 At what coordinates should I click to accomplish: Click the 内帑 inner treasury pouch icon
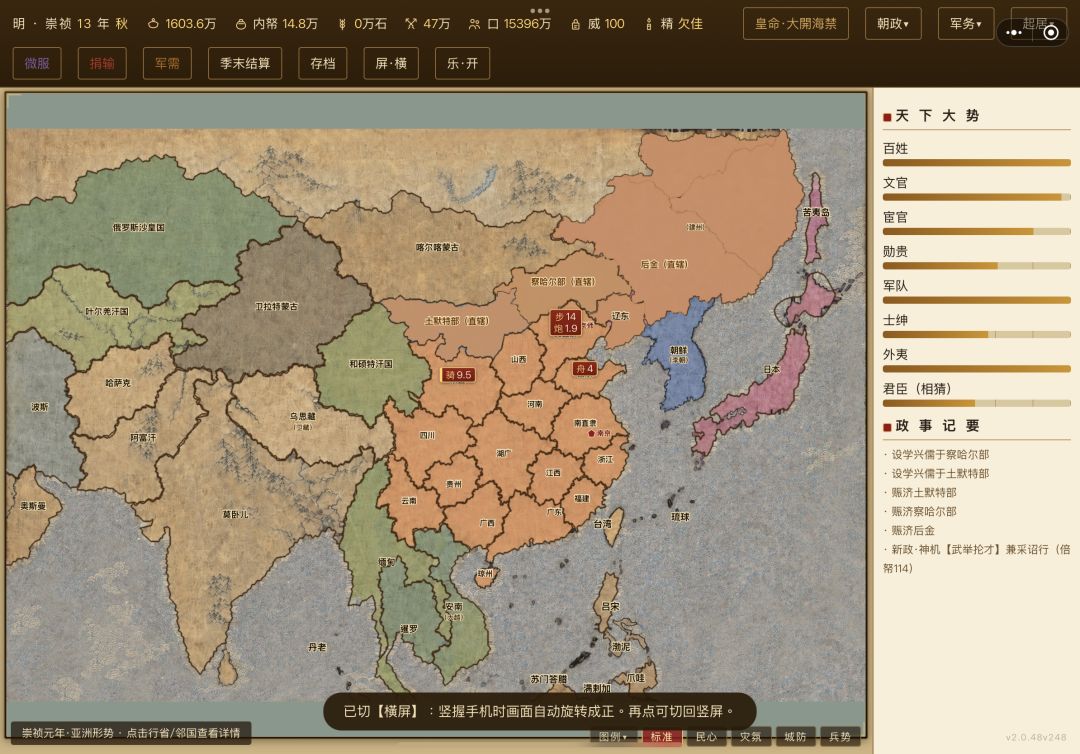pos(240,24)
